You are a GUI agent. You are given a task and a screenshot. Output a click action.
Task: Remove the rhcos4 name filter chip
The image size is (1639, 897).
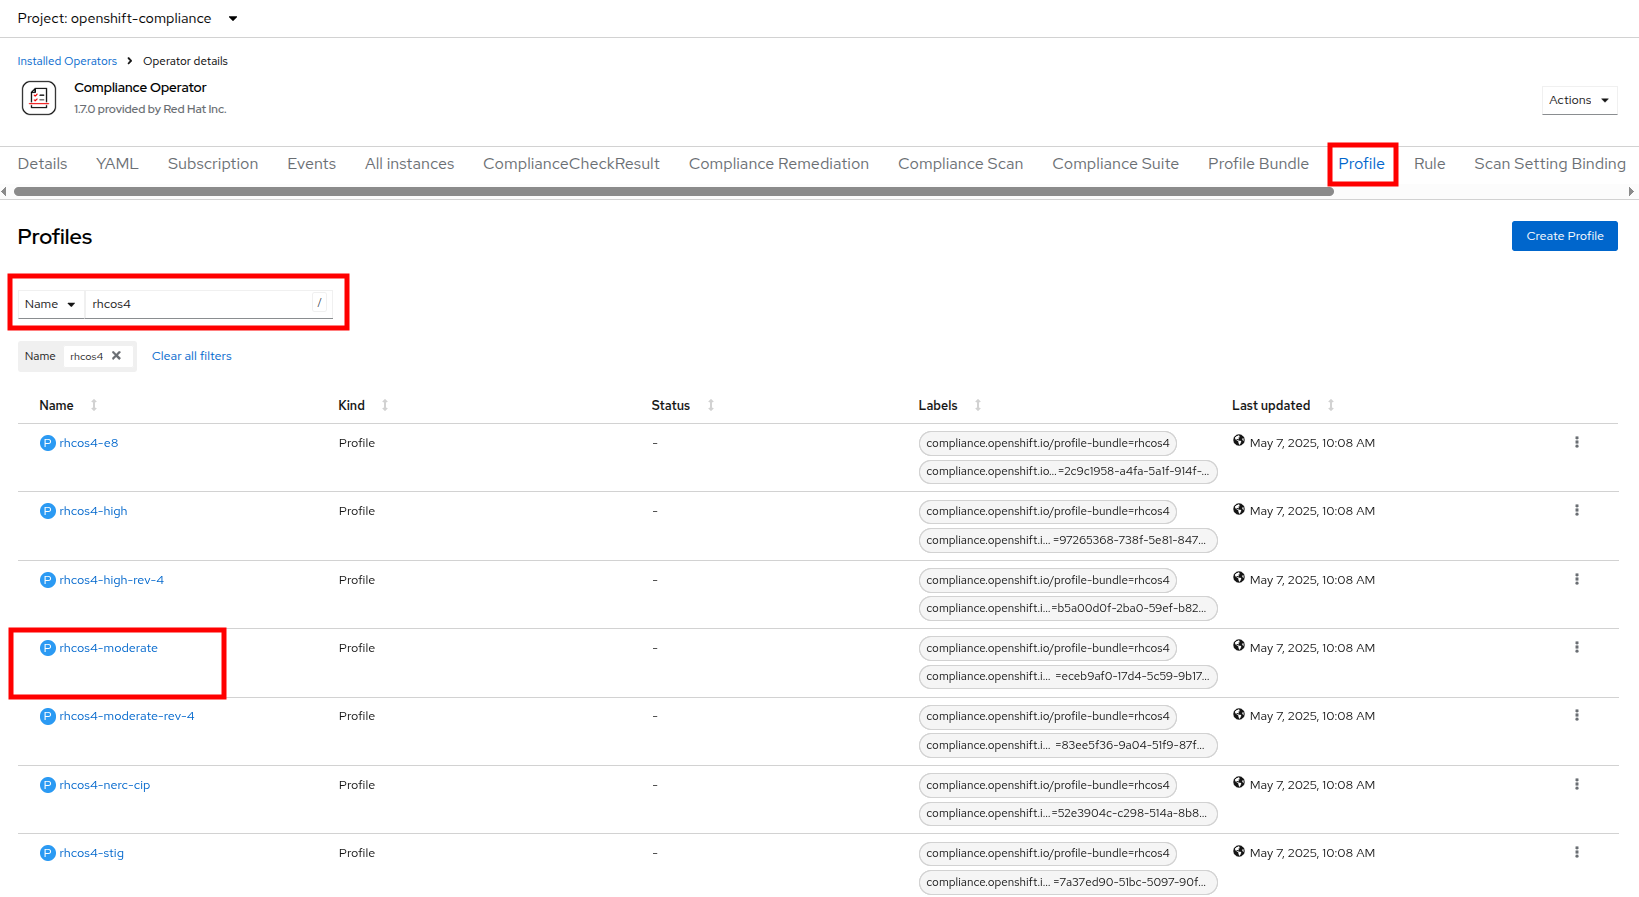[x=117, y=356]
